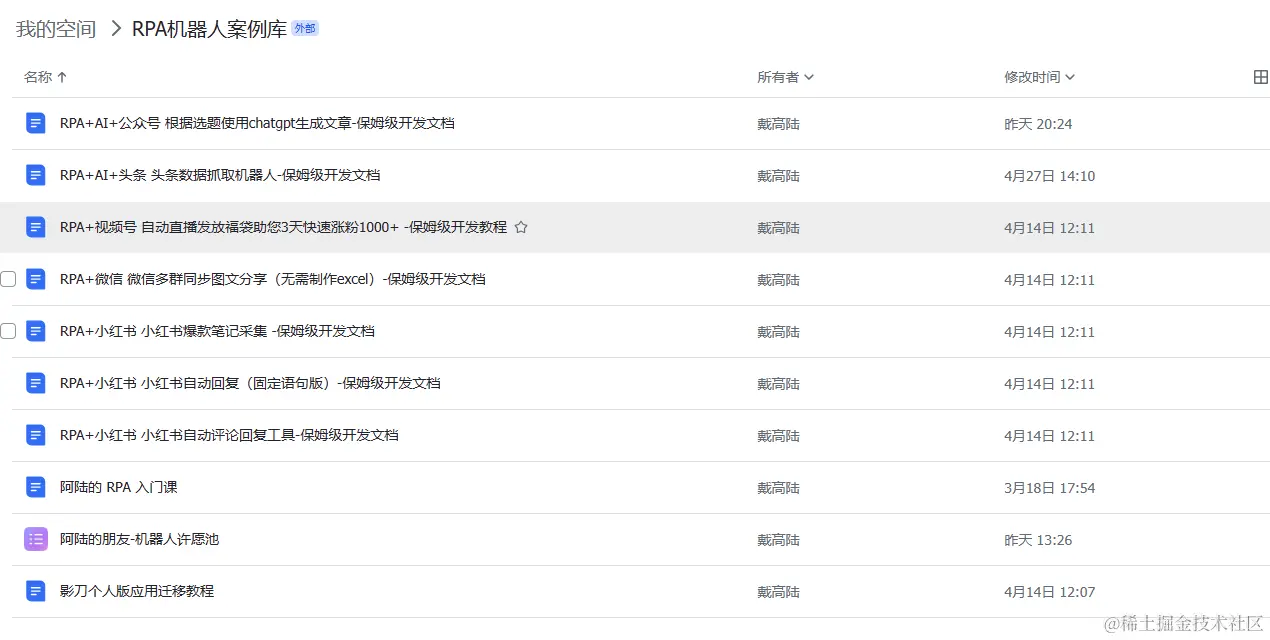Open the 修改时间 sort dropdown

click(1039, 77)
